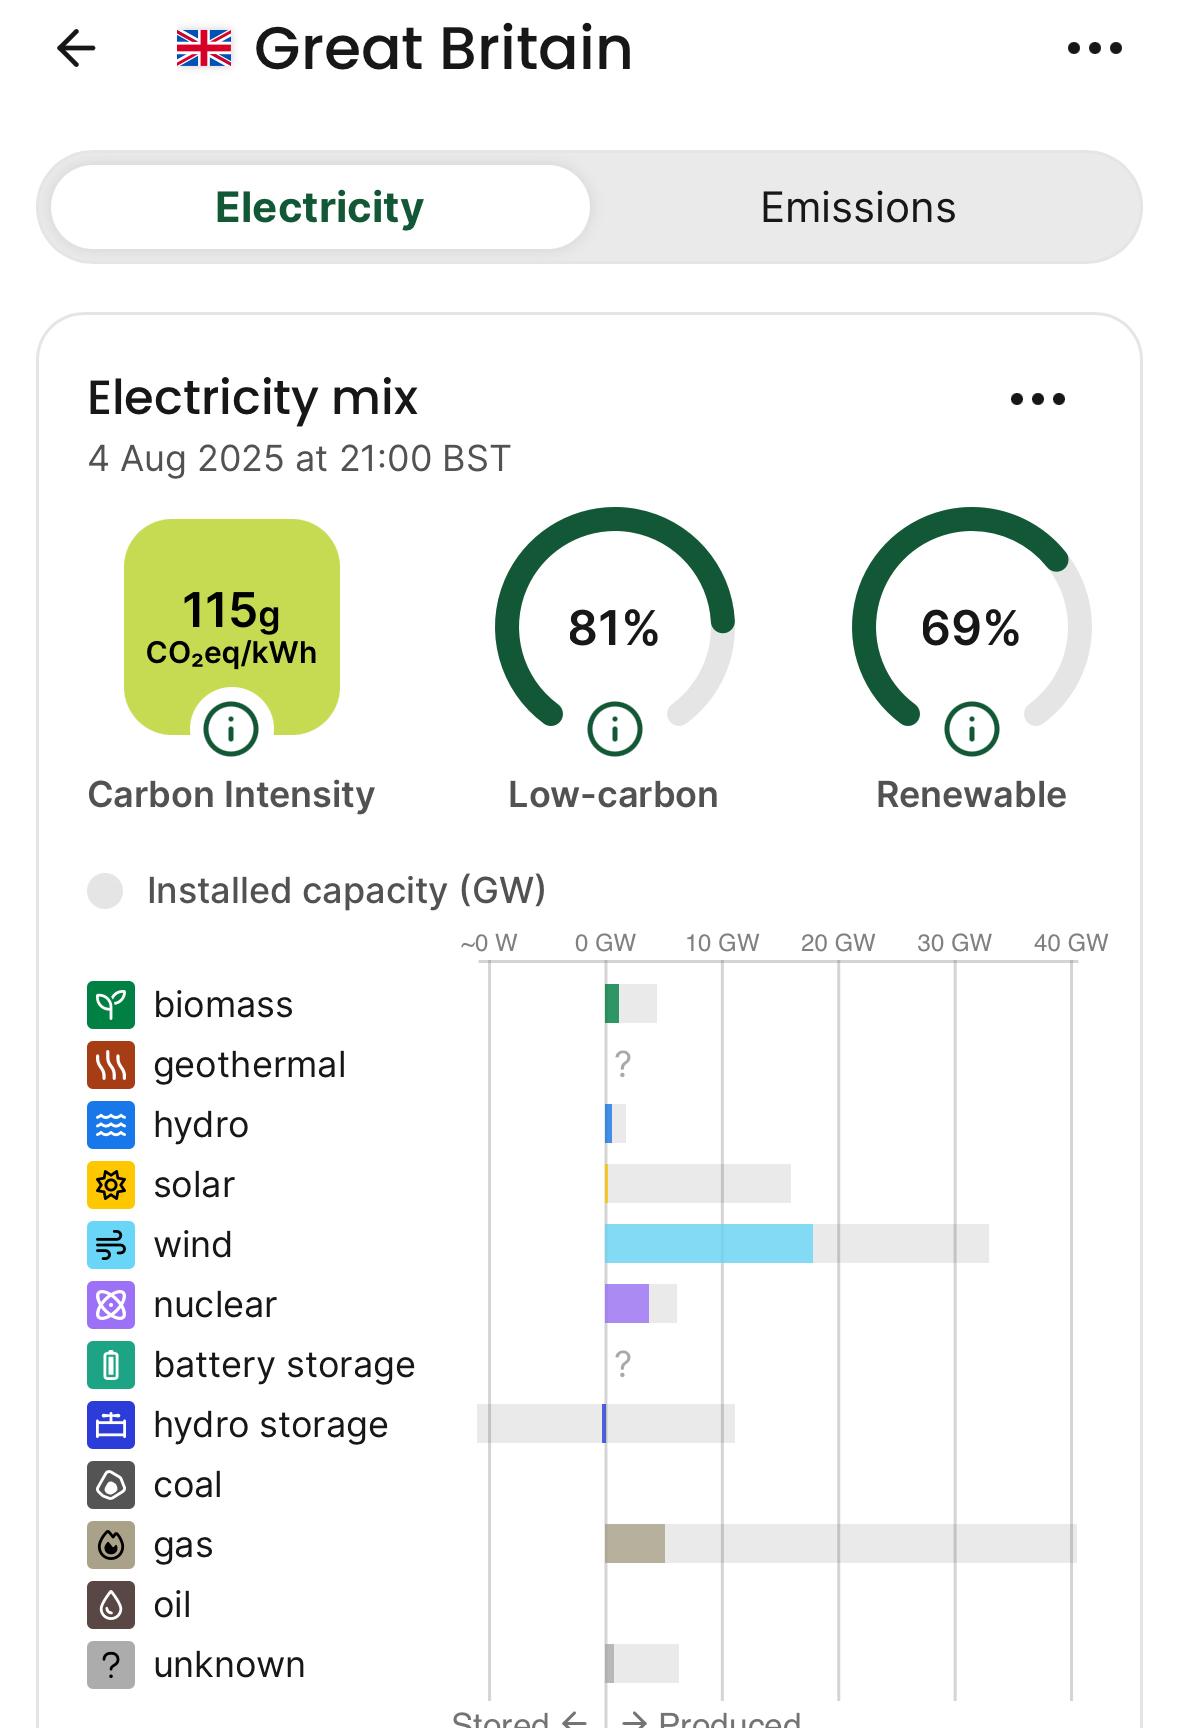Tap the geothermal icon

111,1065
